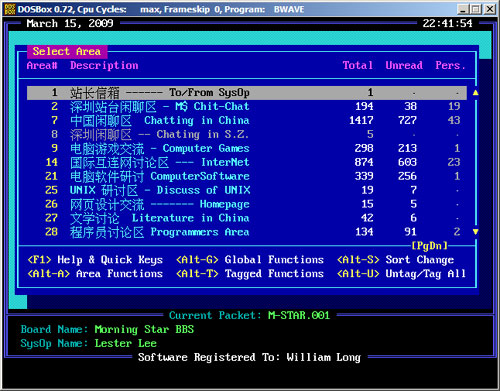Image resolution: width=500 pixels, height=391 pixels.
Task: Select area 9 Computer Games row
Action: coord(247,148)
